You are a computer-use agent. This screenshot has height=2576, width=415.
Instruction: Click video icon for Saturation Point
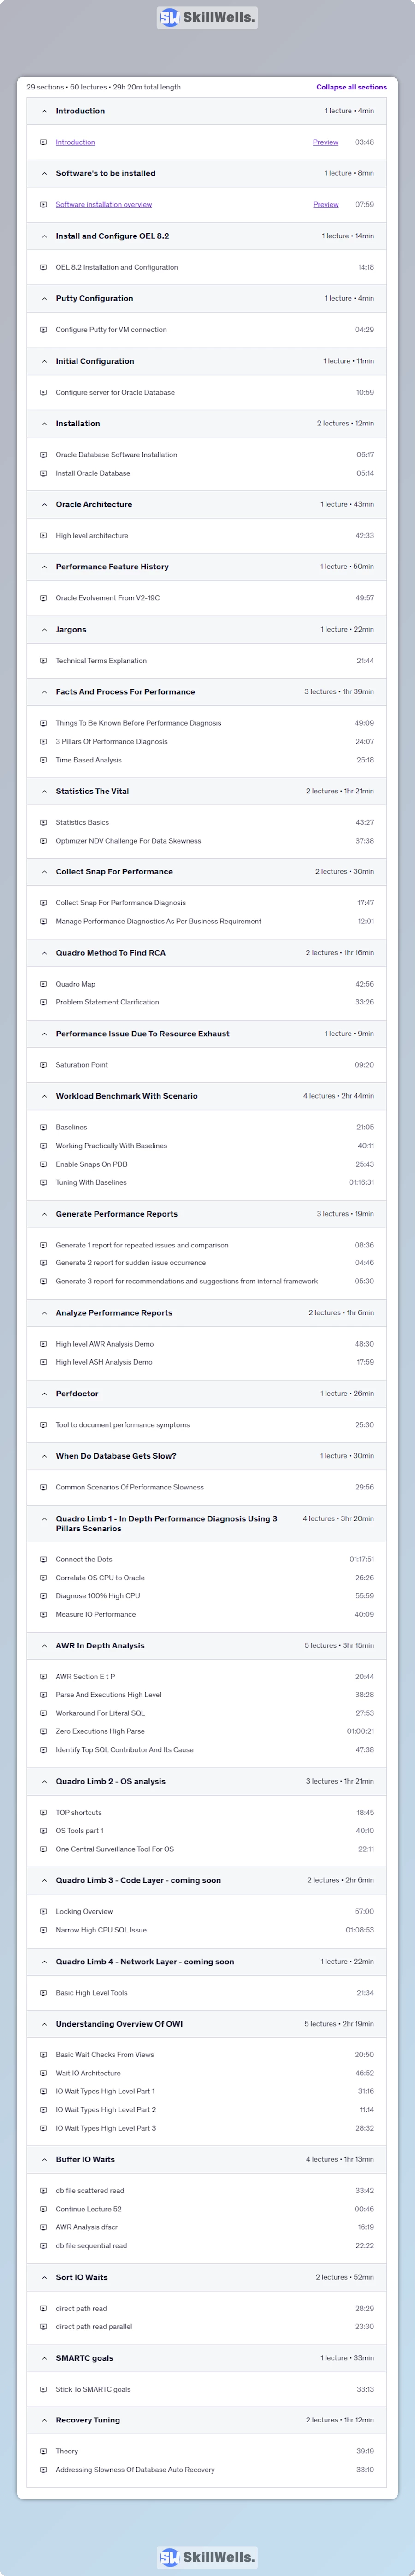[43, 1065]
